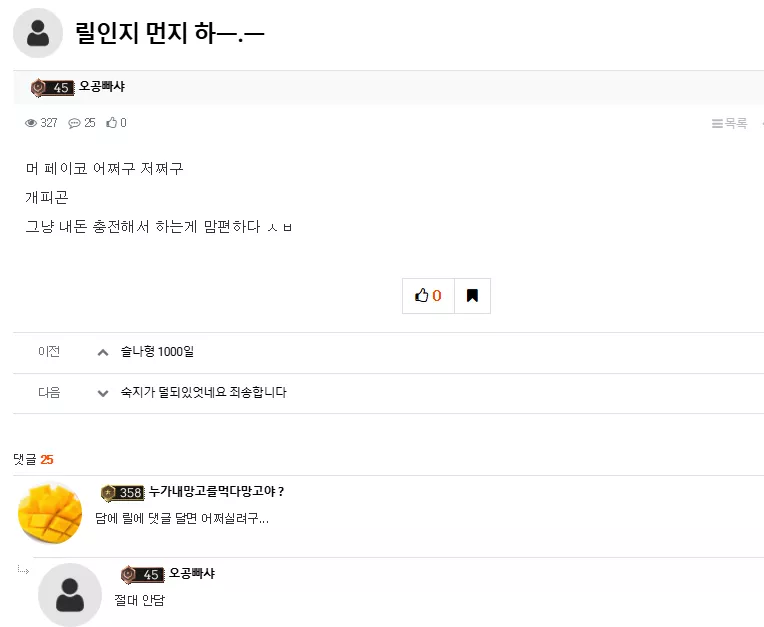
Task: Click the view count eye icon
Action: (31, 123)
